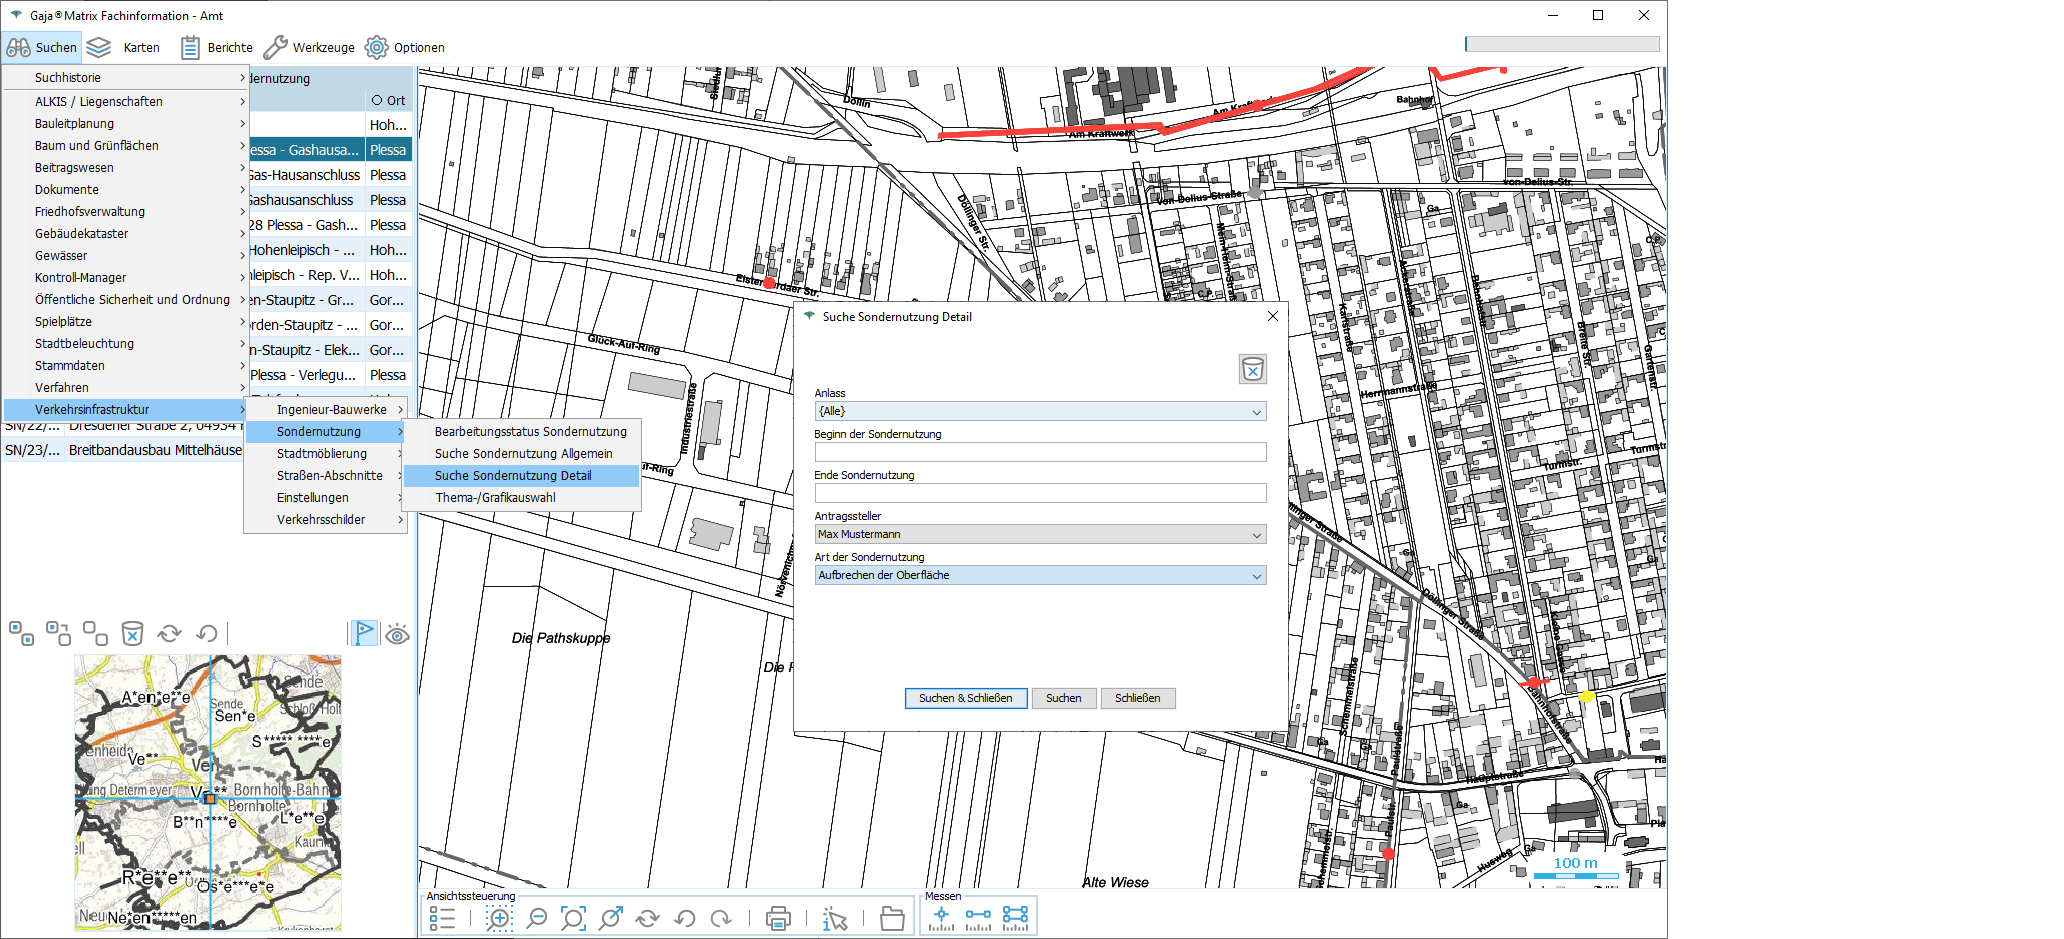2064x939 pixels.
Task: Click the Beginn der Sondernutzung input field
Action: coord(1039,452)
